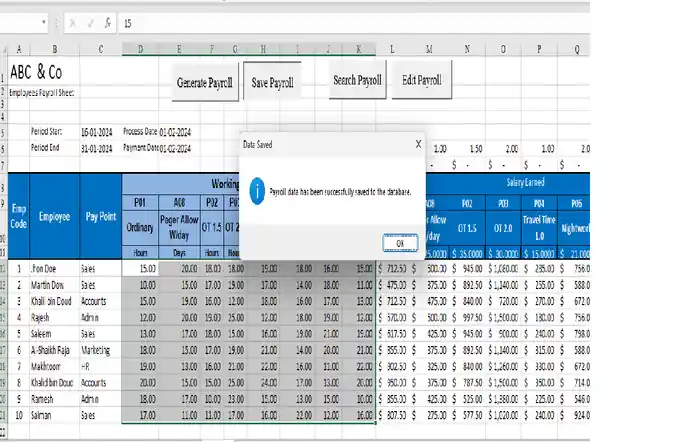This screenshot has height=442, width=700.
Task: Select employee Makhtoom's name cell
Action: [54, 367]
